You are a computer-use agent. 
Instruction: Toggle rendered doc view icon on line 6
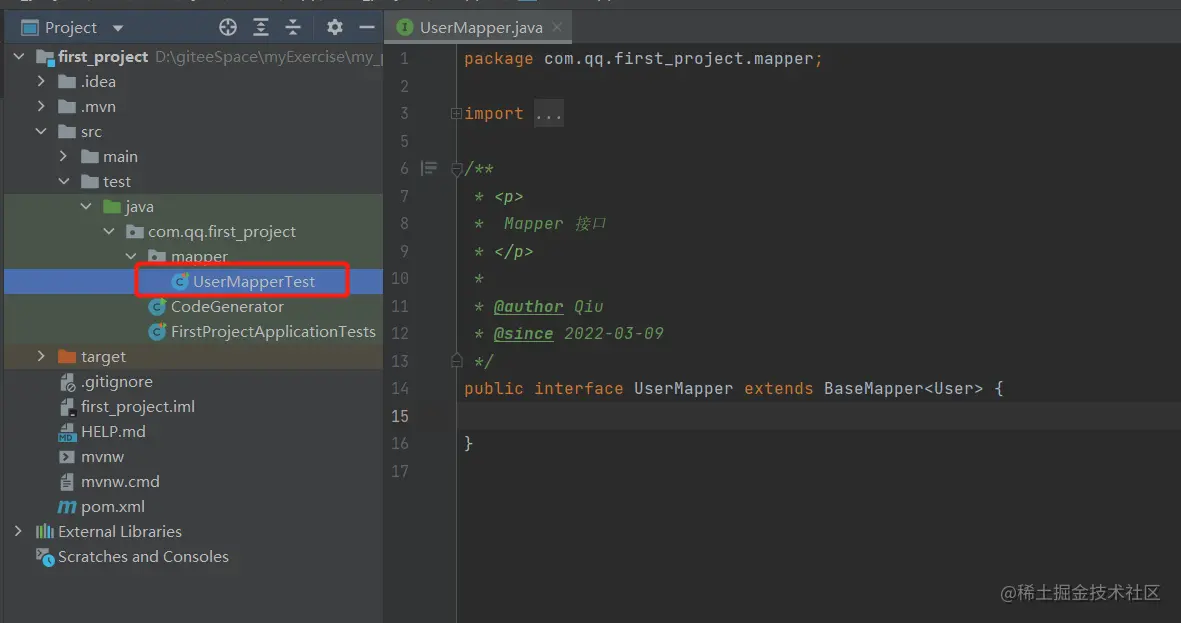tap(429, 168)
